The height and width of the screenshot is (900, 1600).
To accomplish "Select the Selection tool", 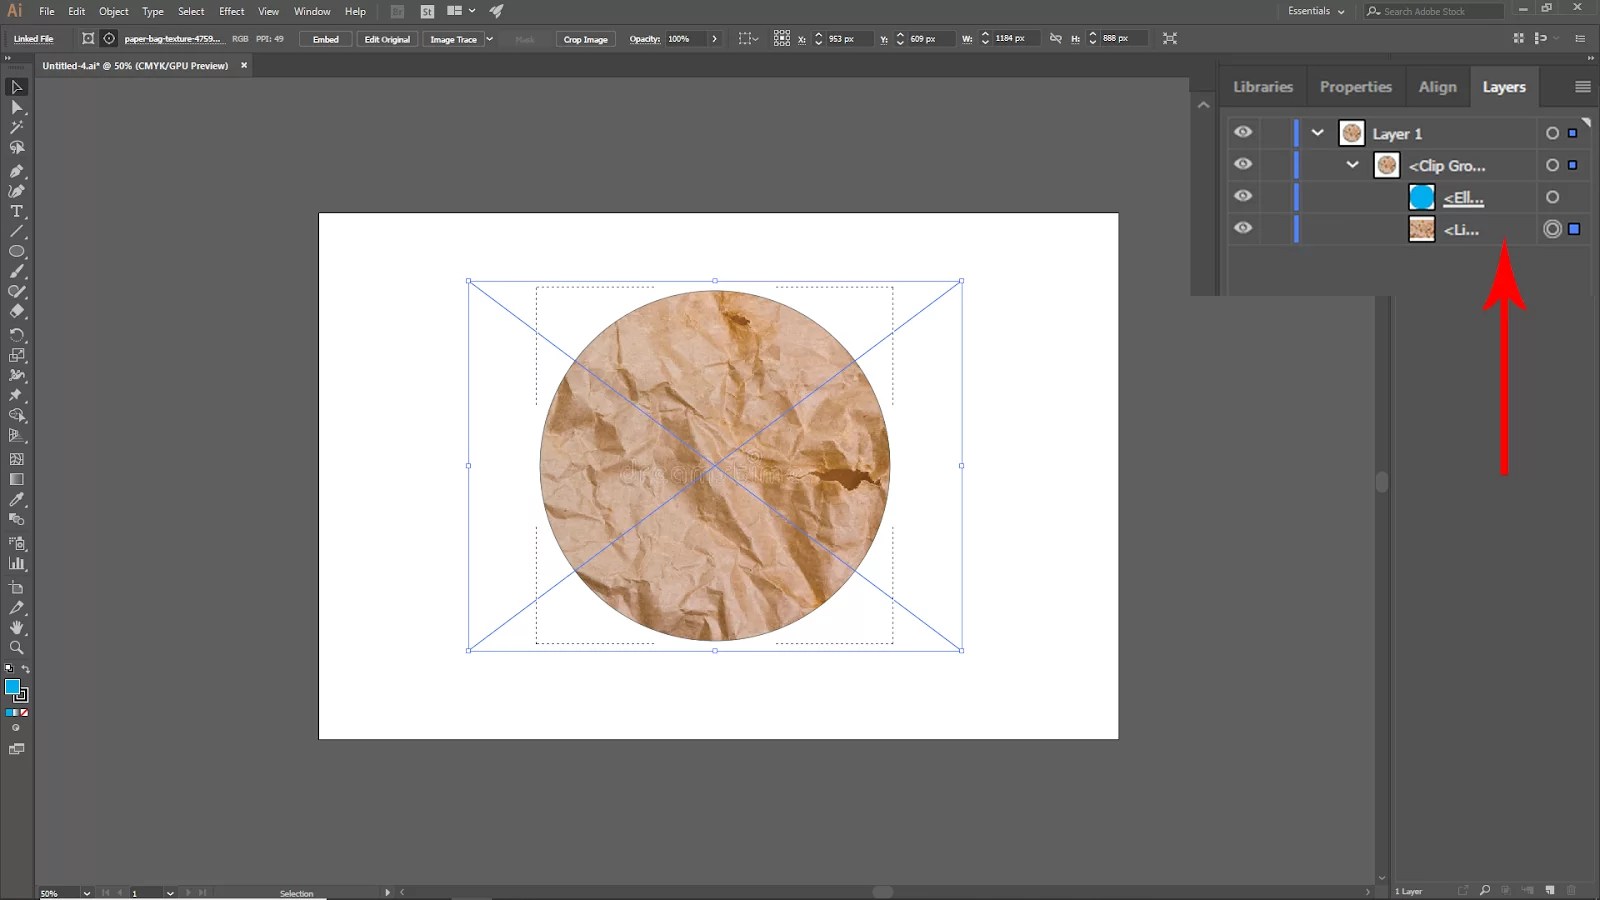I will [16, 87].
